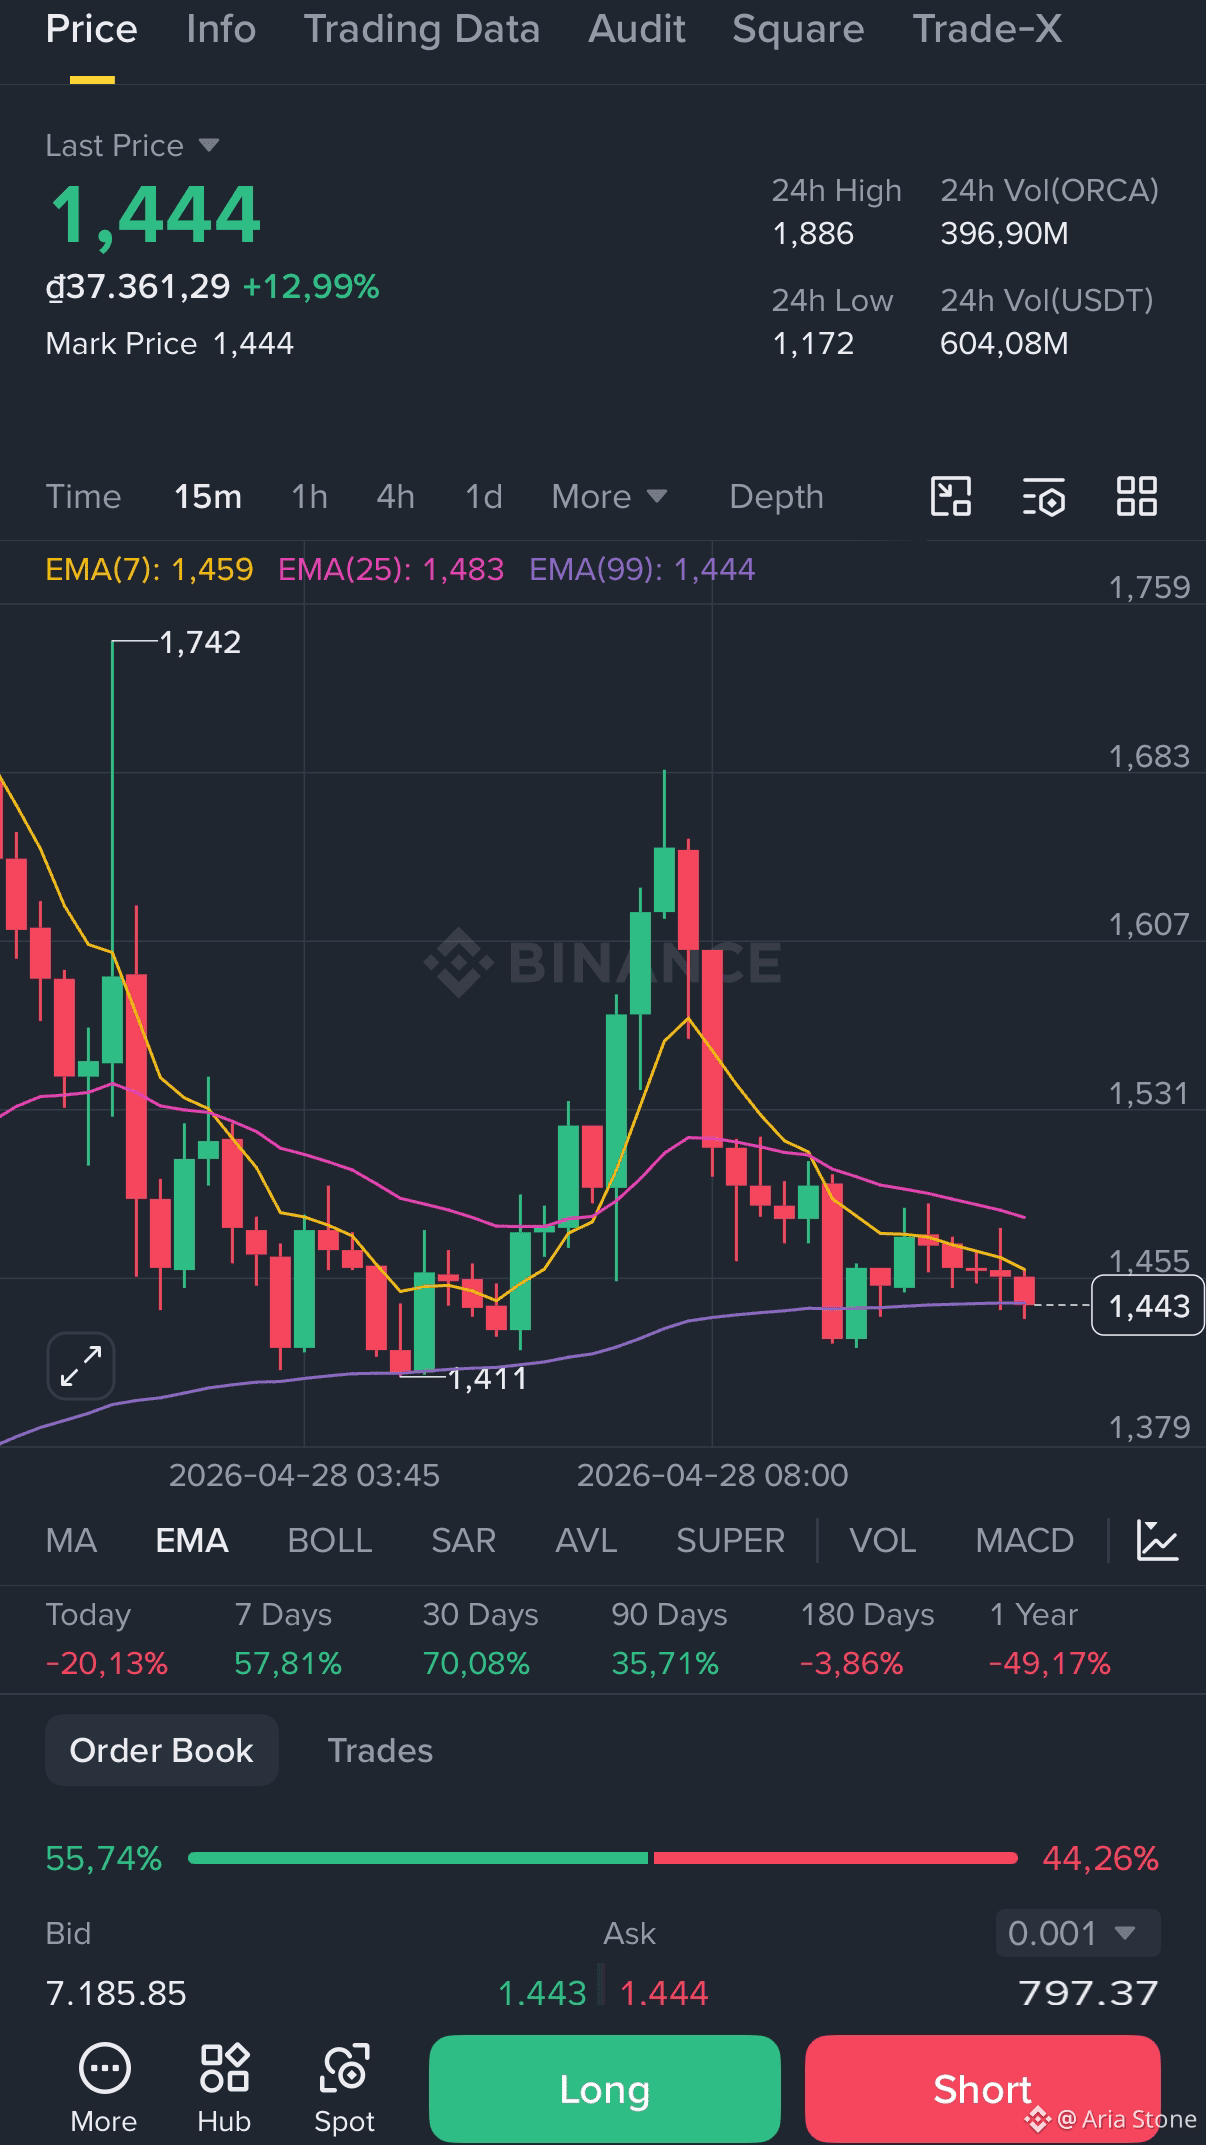1206x2145 pixels.
Task: Enable the MA indicator
Action: coord(71,1540)
